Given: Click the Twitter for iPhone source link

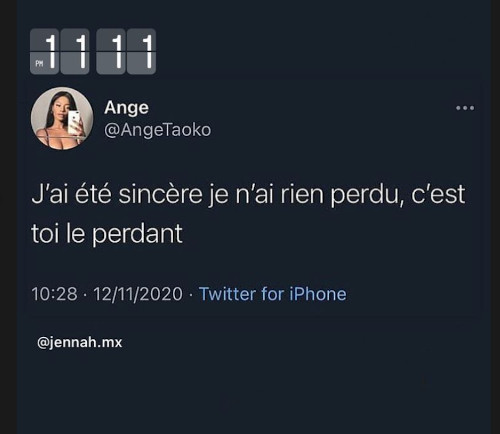Looking at the screenshot, I should [273, 294].
